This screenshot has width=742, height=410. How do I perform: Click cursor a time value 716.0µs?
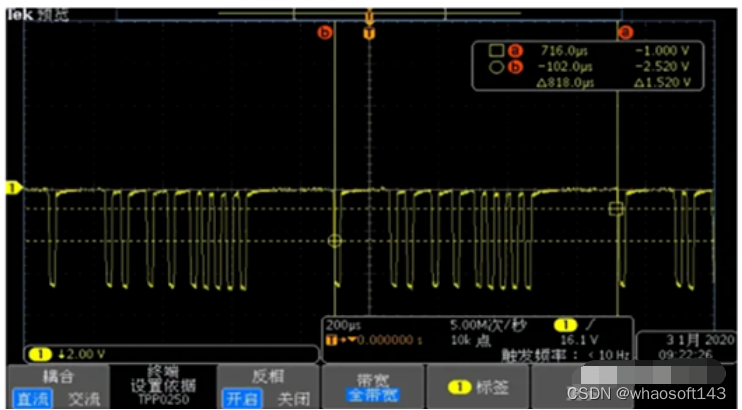click(x=564, y=50)
